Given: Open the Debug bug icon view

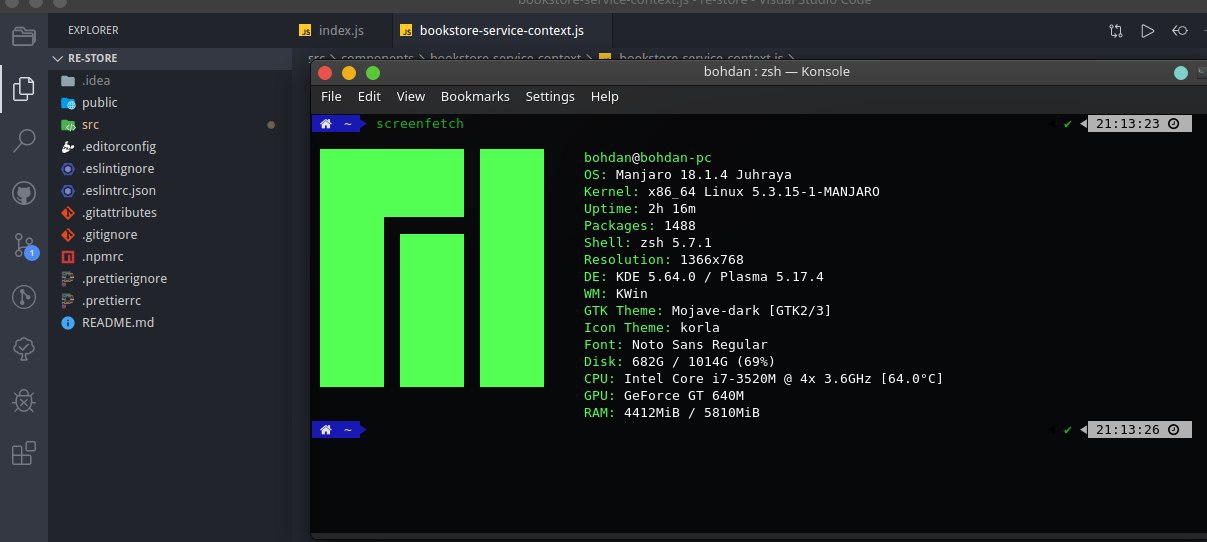Looking at the screenshot, I should tap(24, 401).
